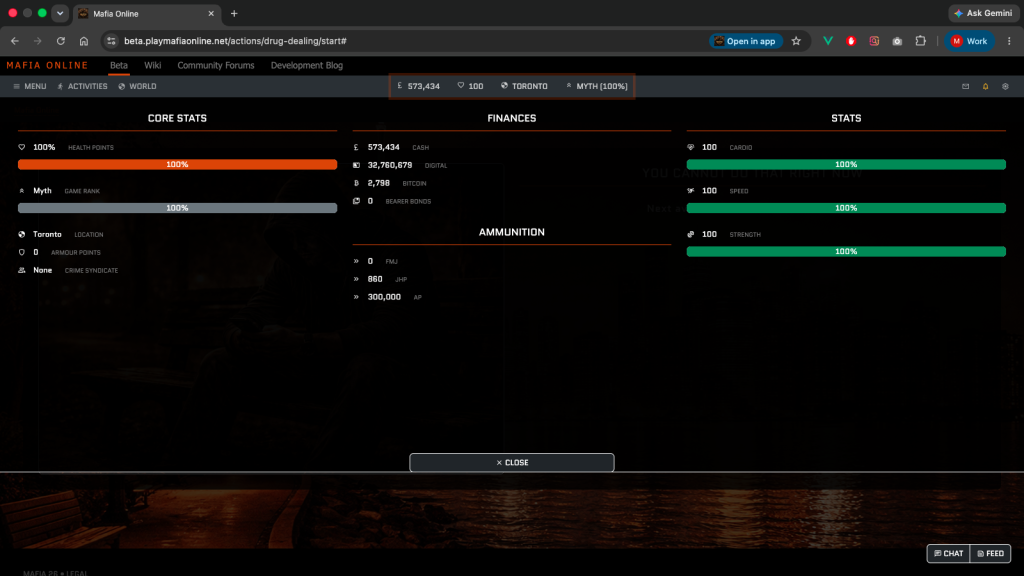Open the MENU hamburger item
1024x576 pixels.
pos(29,86)
